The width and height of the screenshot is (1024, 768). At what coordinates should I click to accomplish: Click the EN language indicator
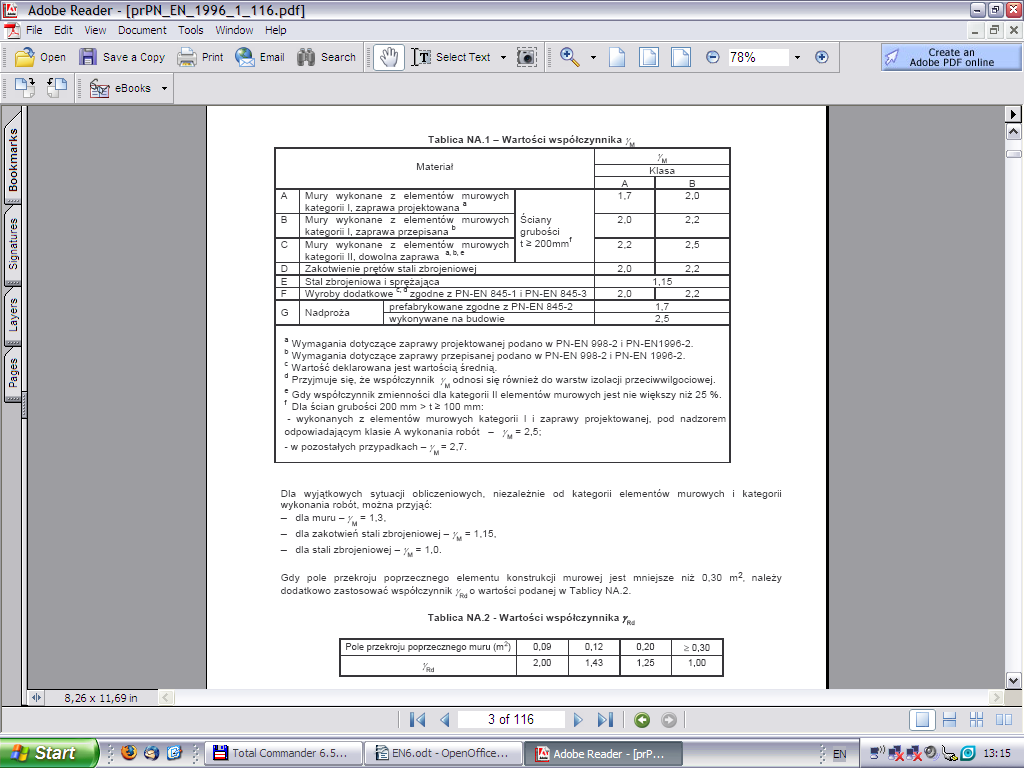coord(839,754)
